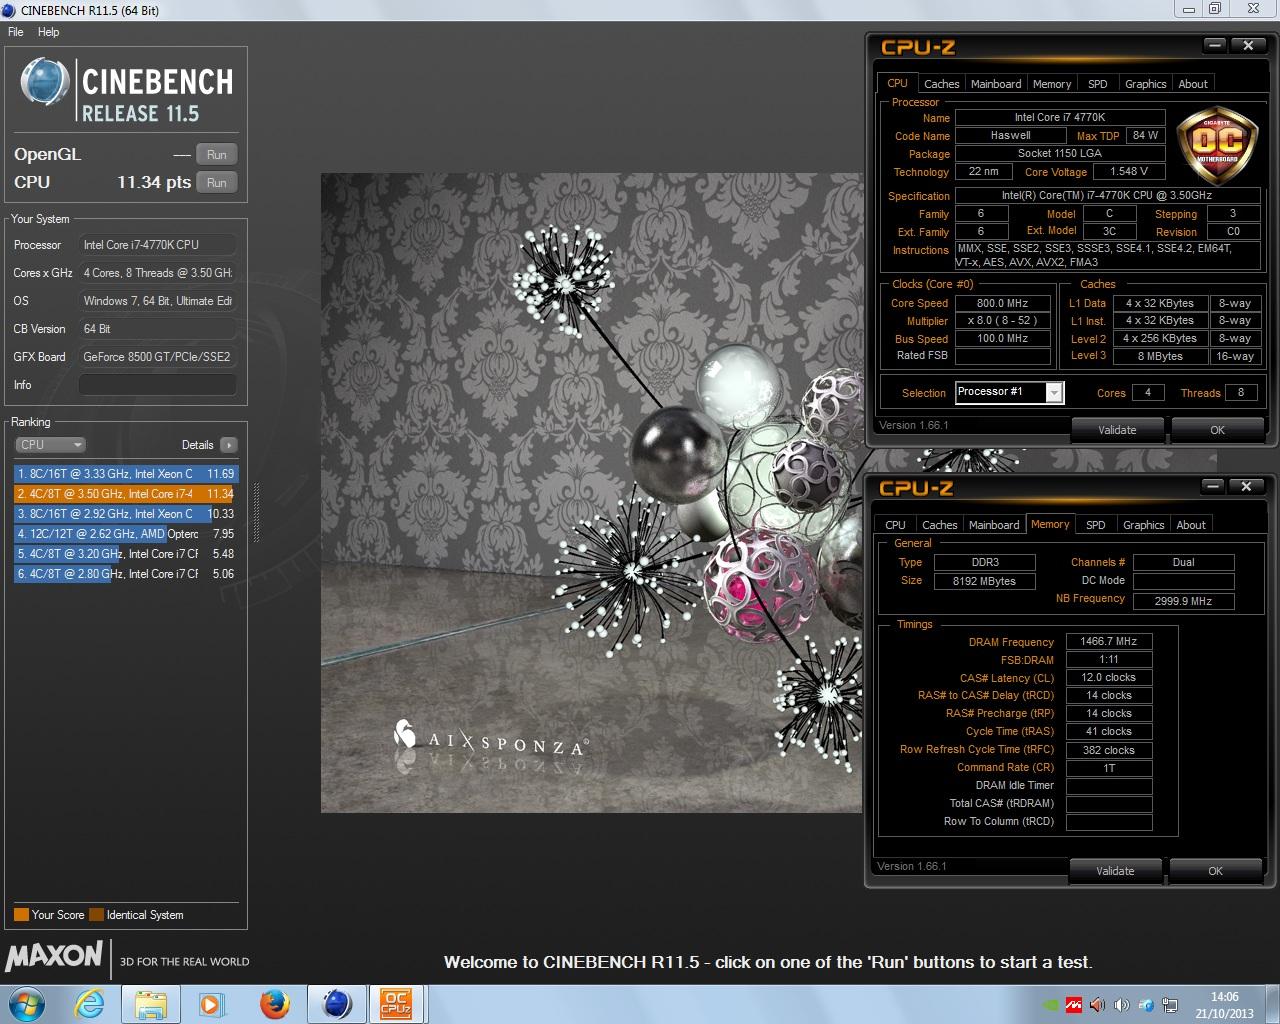The height and width of the screenshot is (1024, 1280).
Task: Switch to Caches tab in lower CPU-Z
Action: 939,525
